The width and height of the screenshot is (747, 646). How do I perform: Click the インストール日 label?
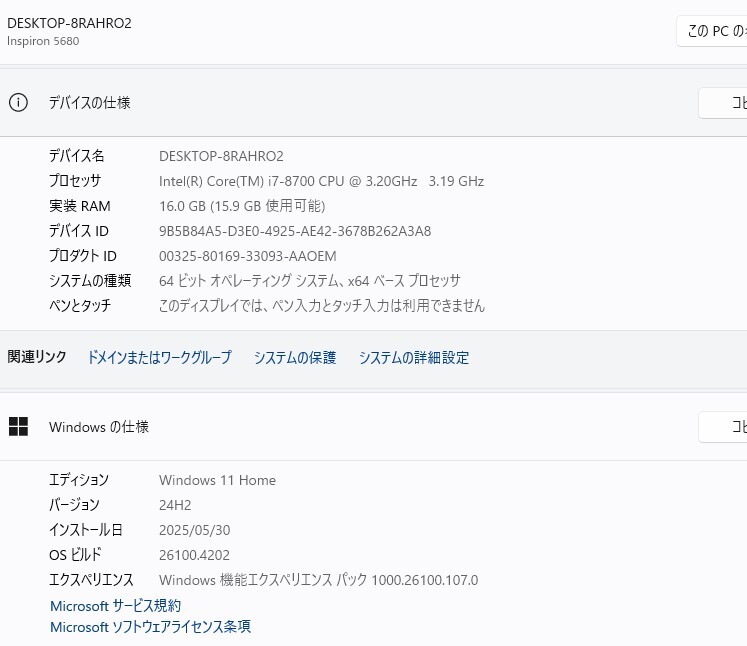[x=86, y=529]
